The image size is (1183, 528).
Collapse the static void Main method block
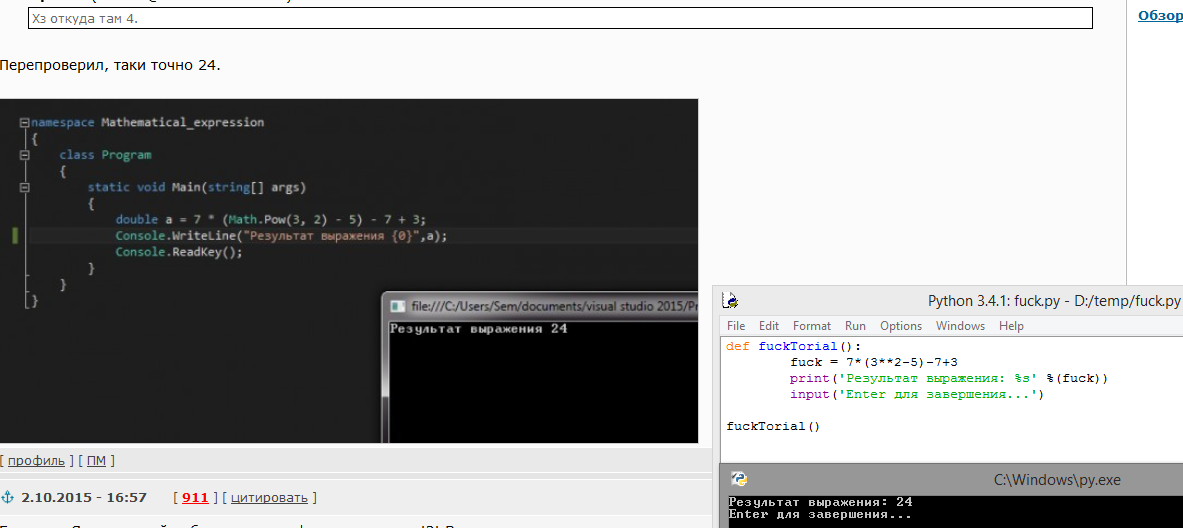coord(25,187)
